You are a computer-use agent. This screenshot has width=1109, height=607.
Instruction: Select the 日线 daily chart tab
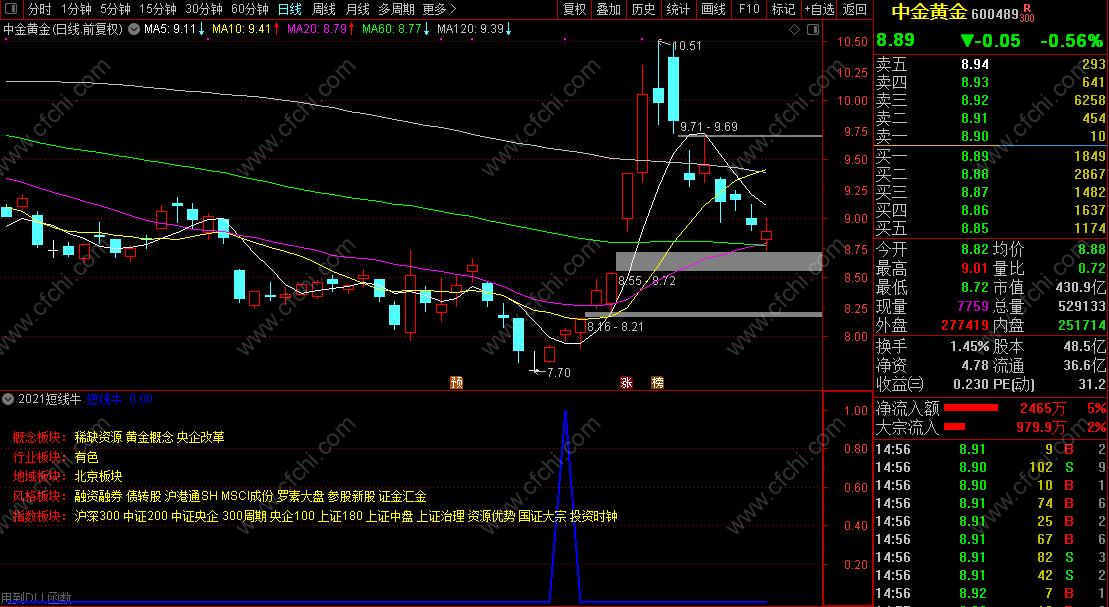click(x=289, y=9)
